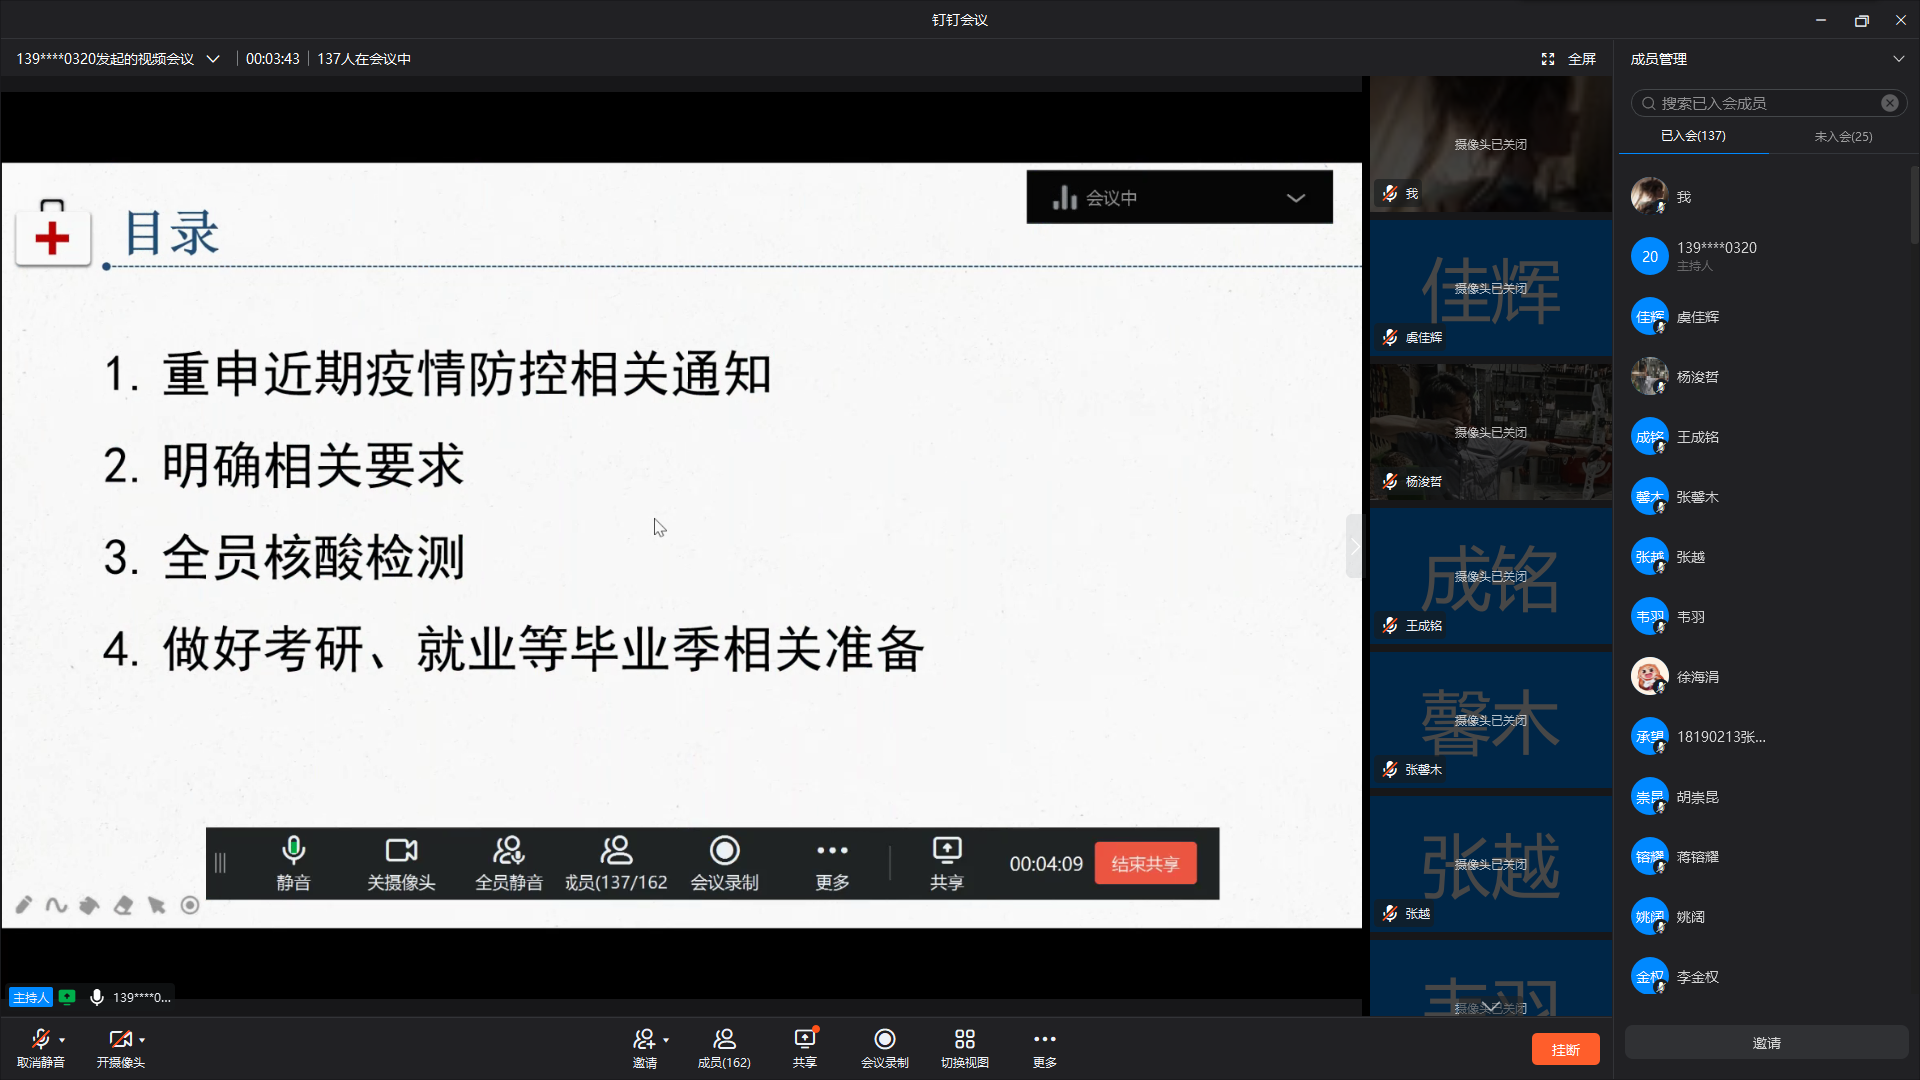Image resolution: width=1920 pixels, height=1080 pixels.
Task: Collapse video sidebar with arrow handle
Action: 1355,546
